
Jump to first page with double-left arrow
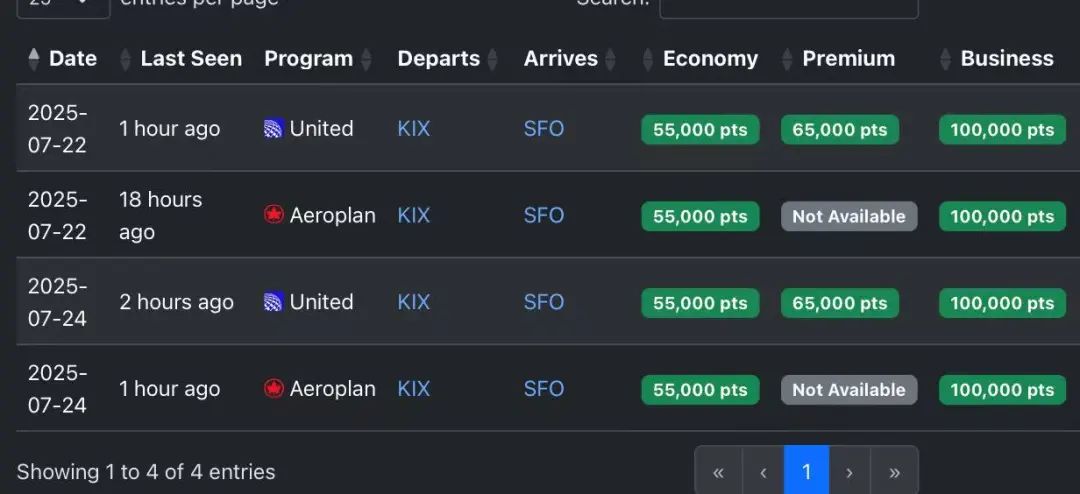(718, 471)
